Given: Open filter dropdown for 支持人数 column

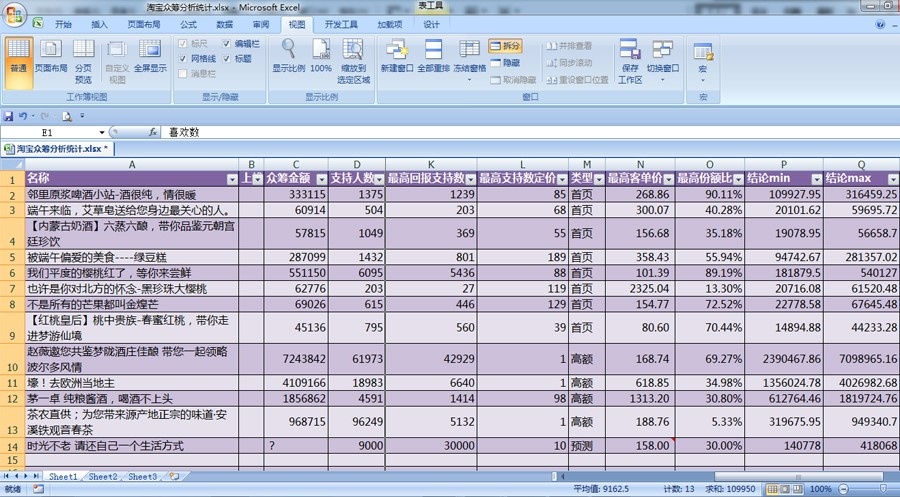Looking at the screenshot, I should 379,180.
